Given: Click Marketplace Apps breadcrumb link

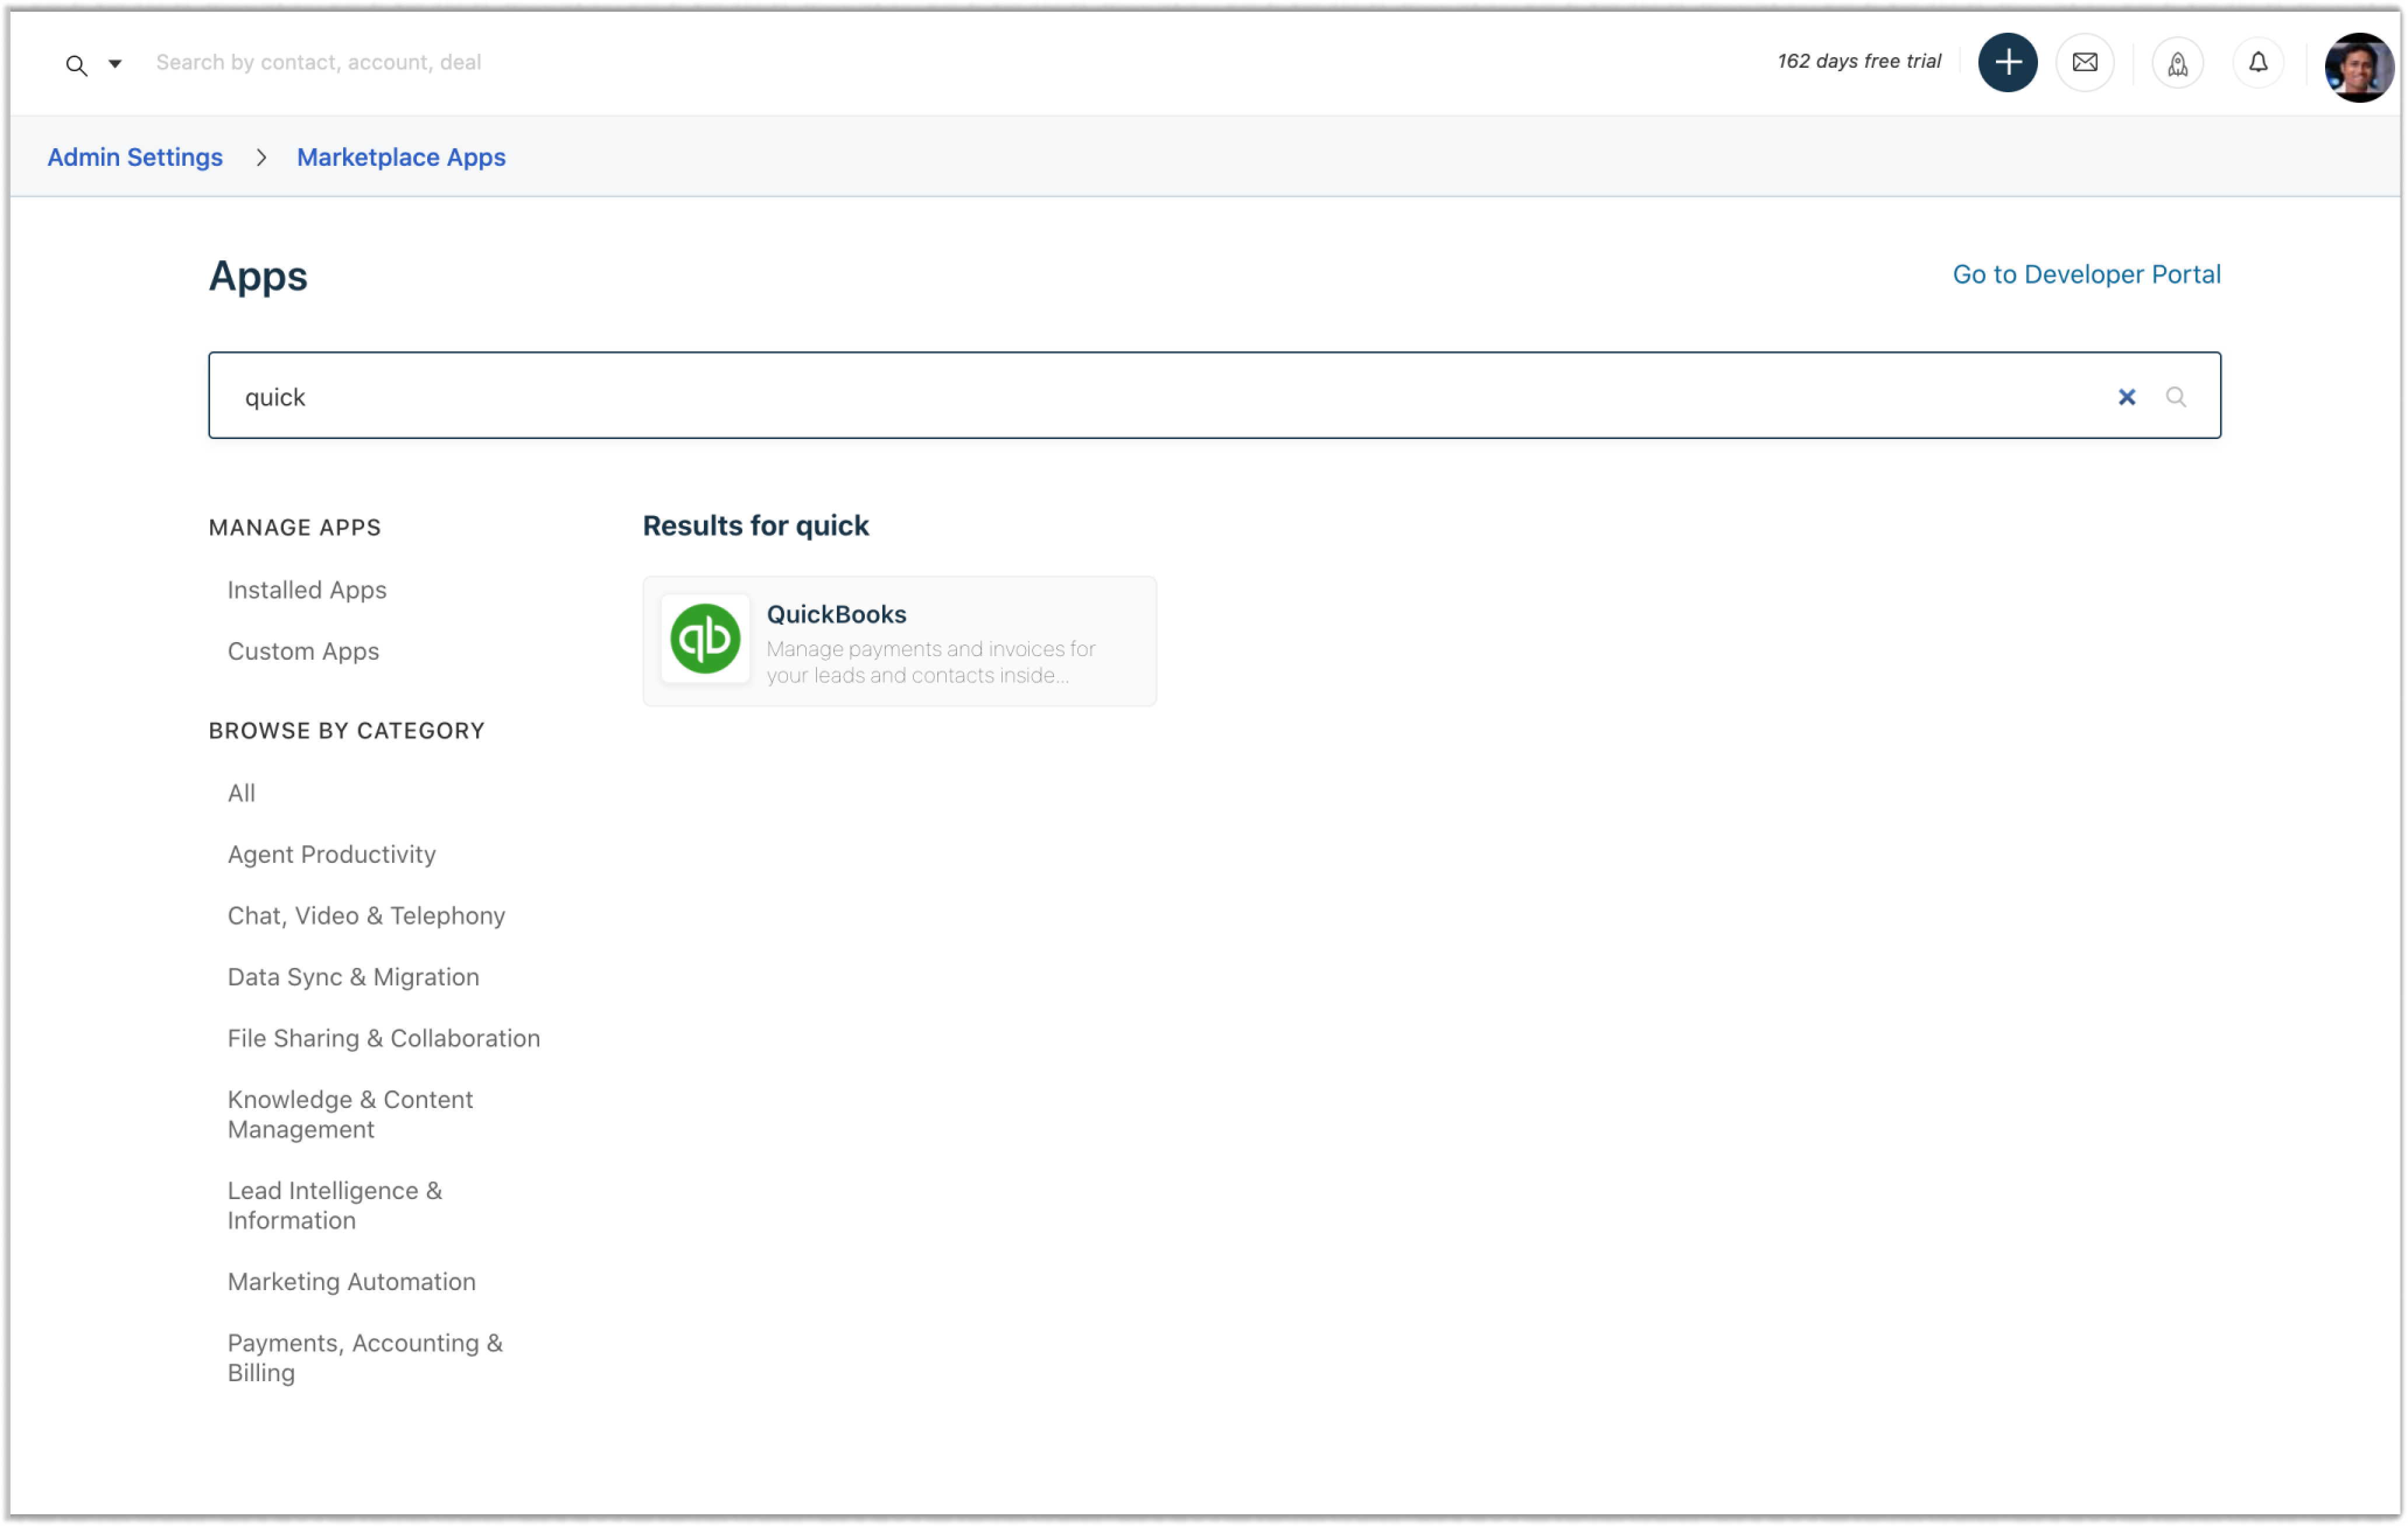Looking at the screenshot, I should point(401,157).
